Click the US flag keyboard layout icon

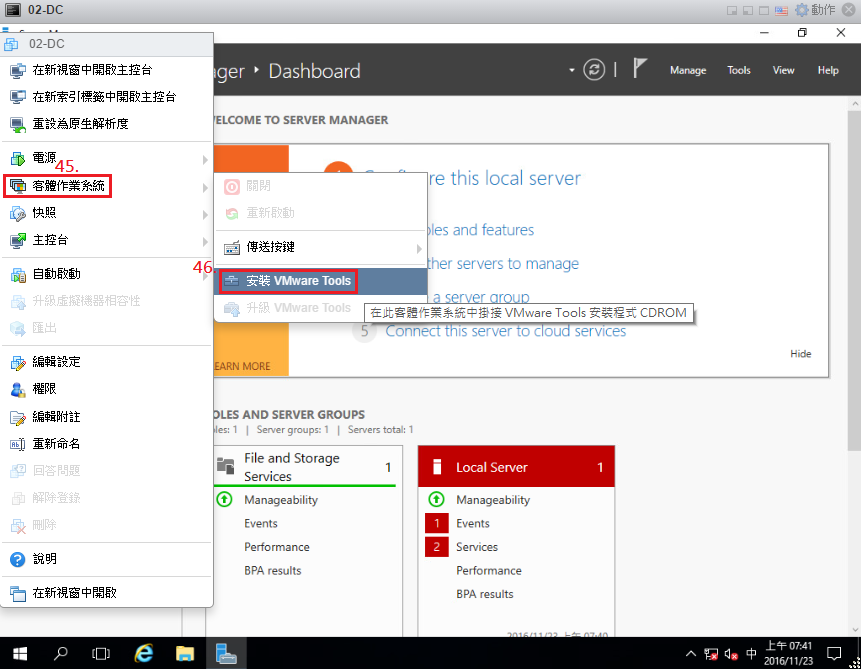coord(781,10)
